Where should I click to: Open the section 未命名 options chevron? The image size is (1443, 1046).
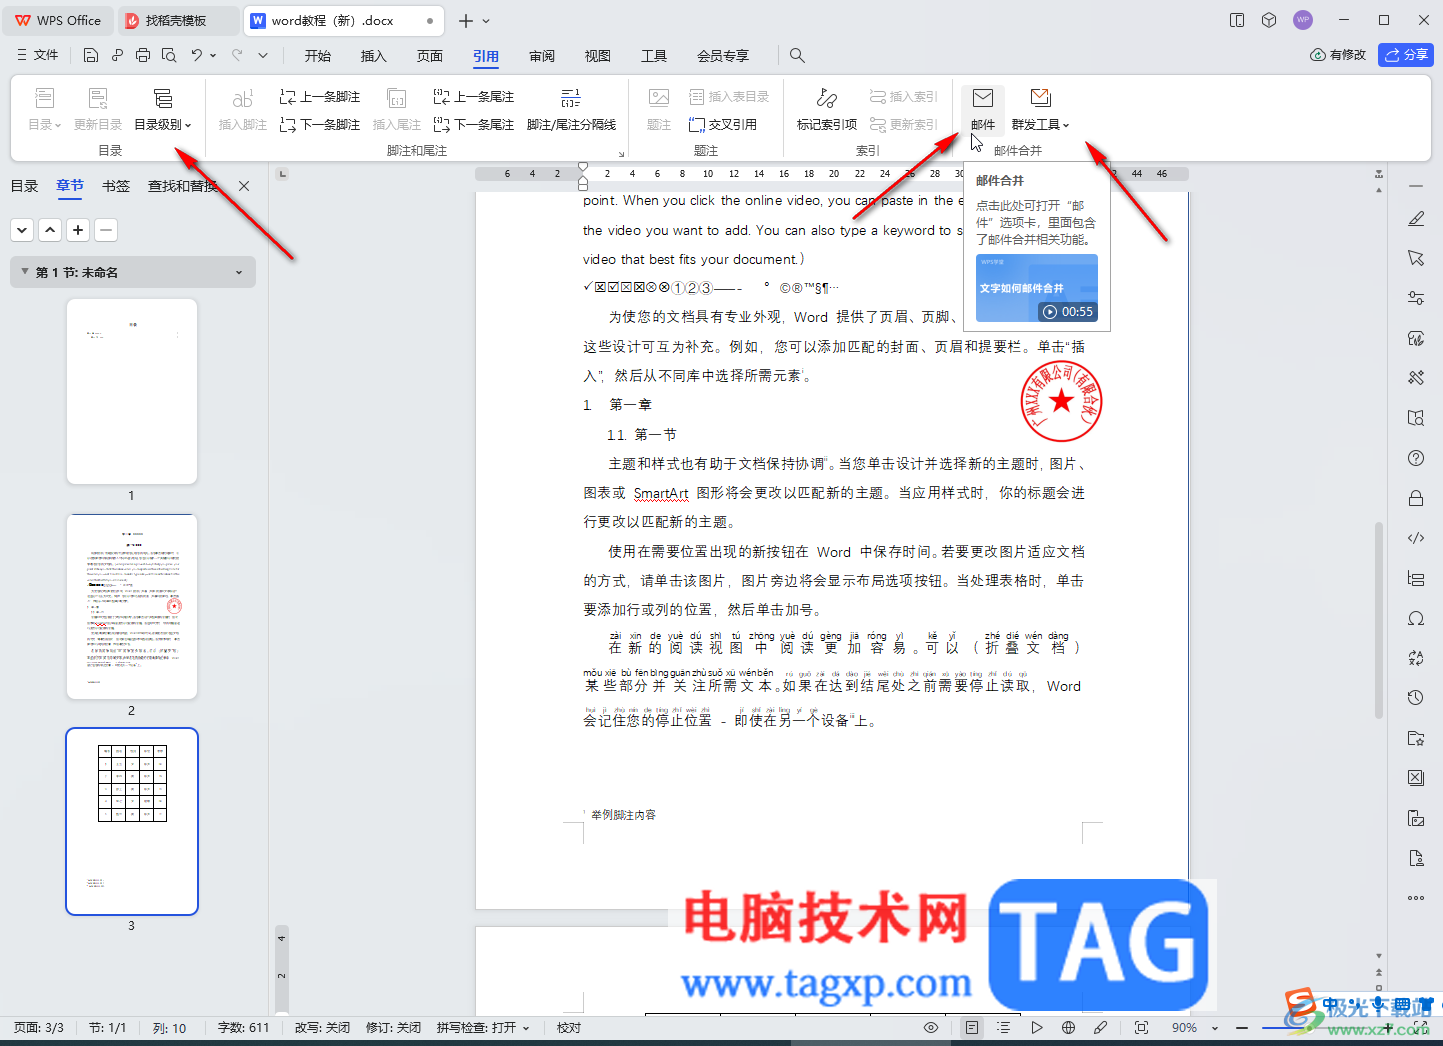(239, 272)
